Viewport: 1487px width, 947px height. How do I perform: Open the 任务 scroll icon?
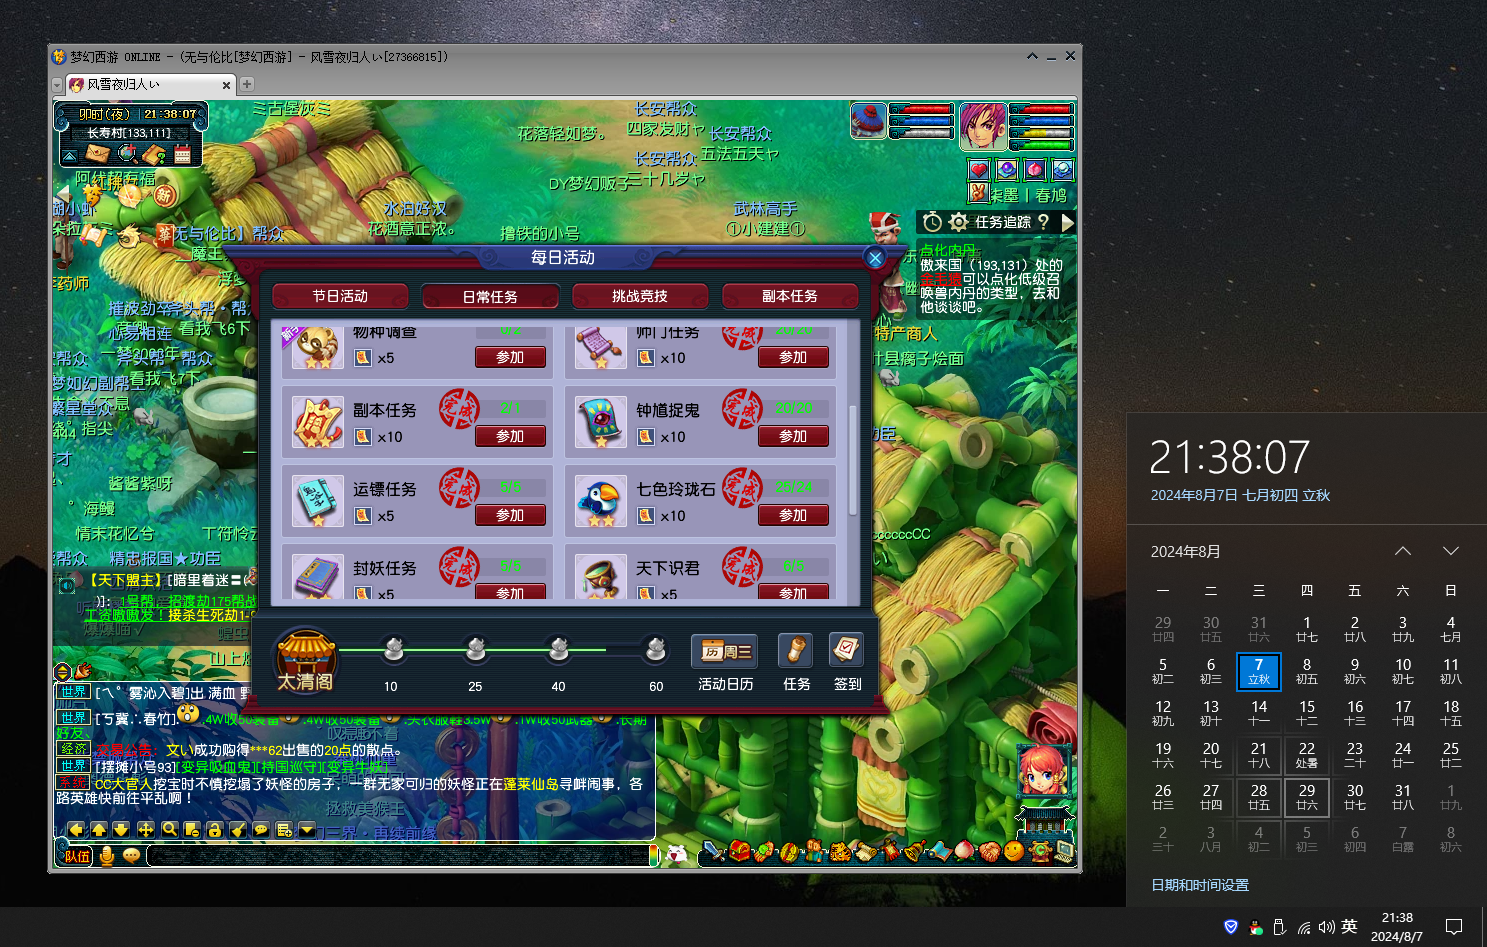[x=795, y=650]
